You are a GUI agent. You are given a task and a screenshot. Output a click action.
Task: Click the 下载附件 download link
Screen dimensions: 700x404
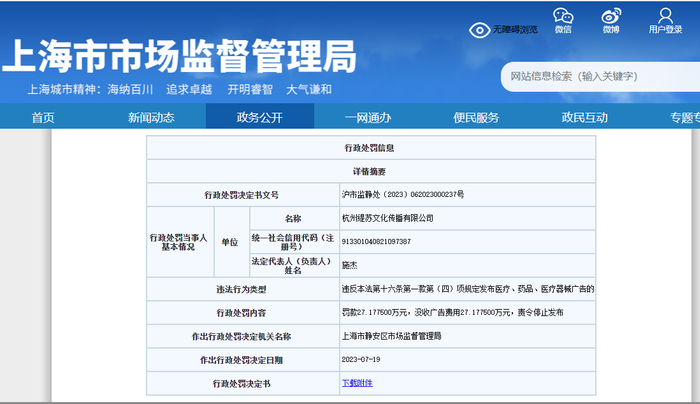pos(356,383)
